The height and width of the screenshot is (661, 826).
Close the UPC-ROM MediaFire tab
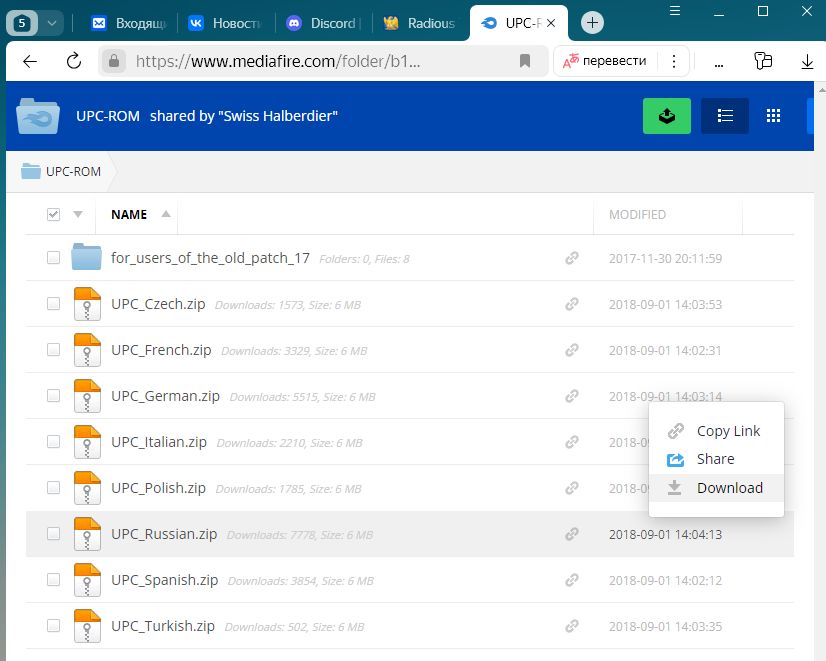coord(551,23)
